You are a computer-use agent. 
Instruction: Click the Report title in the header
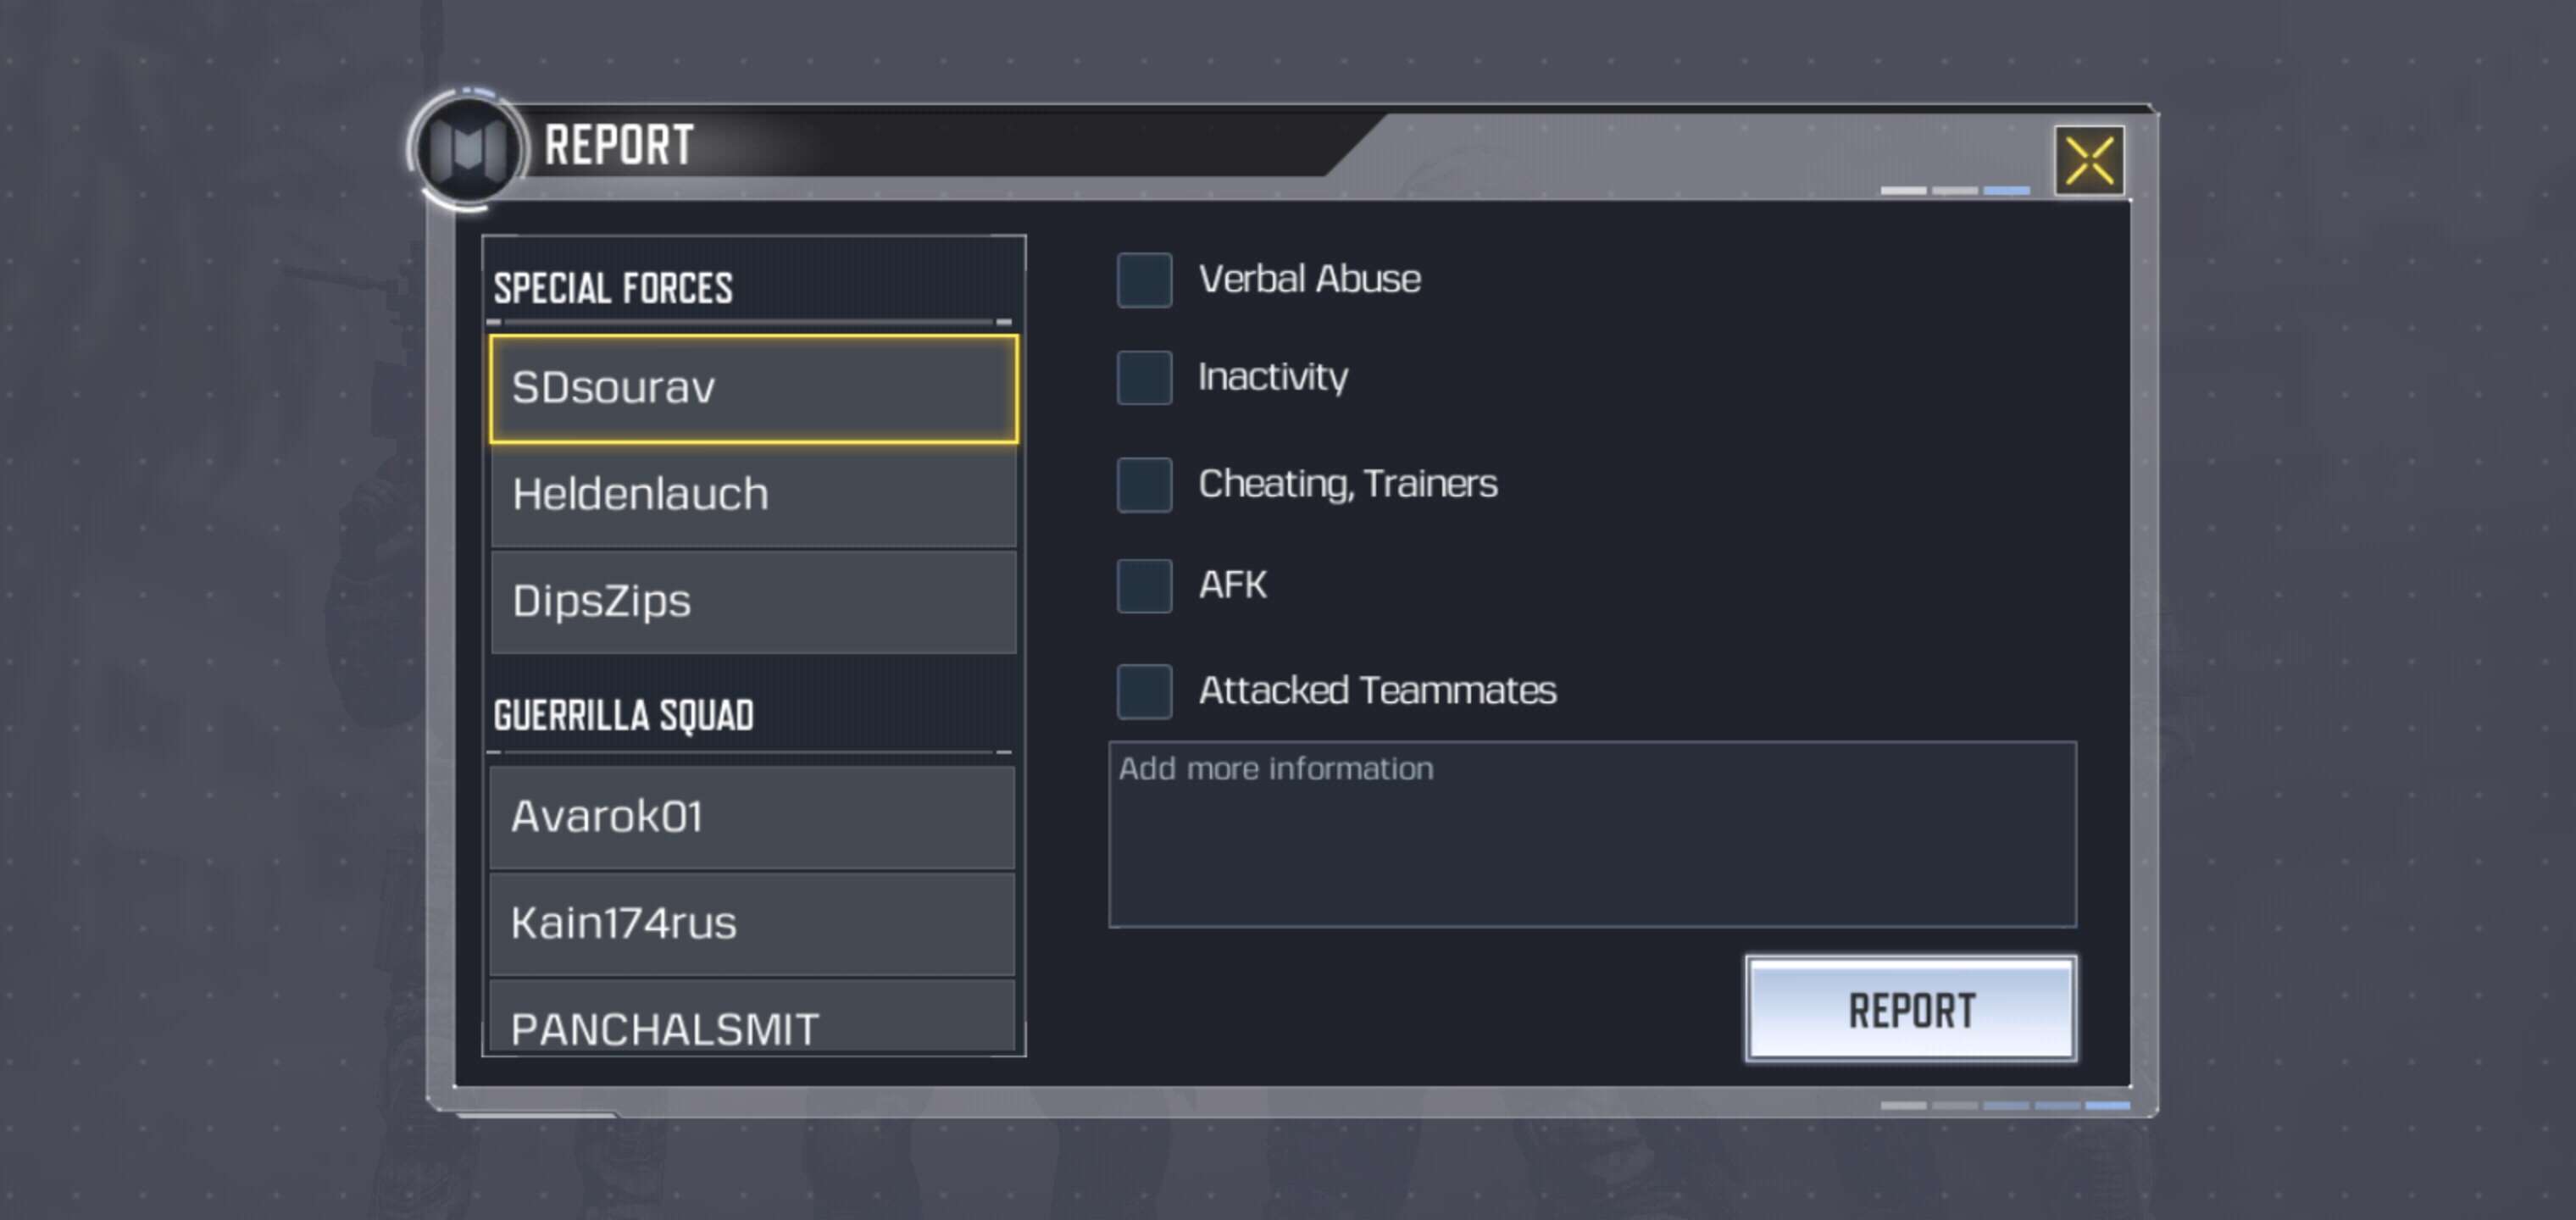[619, 146]
